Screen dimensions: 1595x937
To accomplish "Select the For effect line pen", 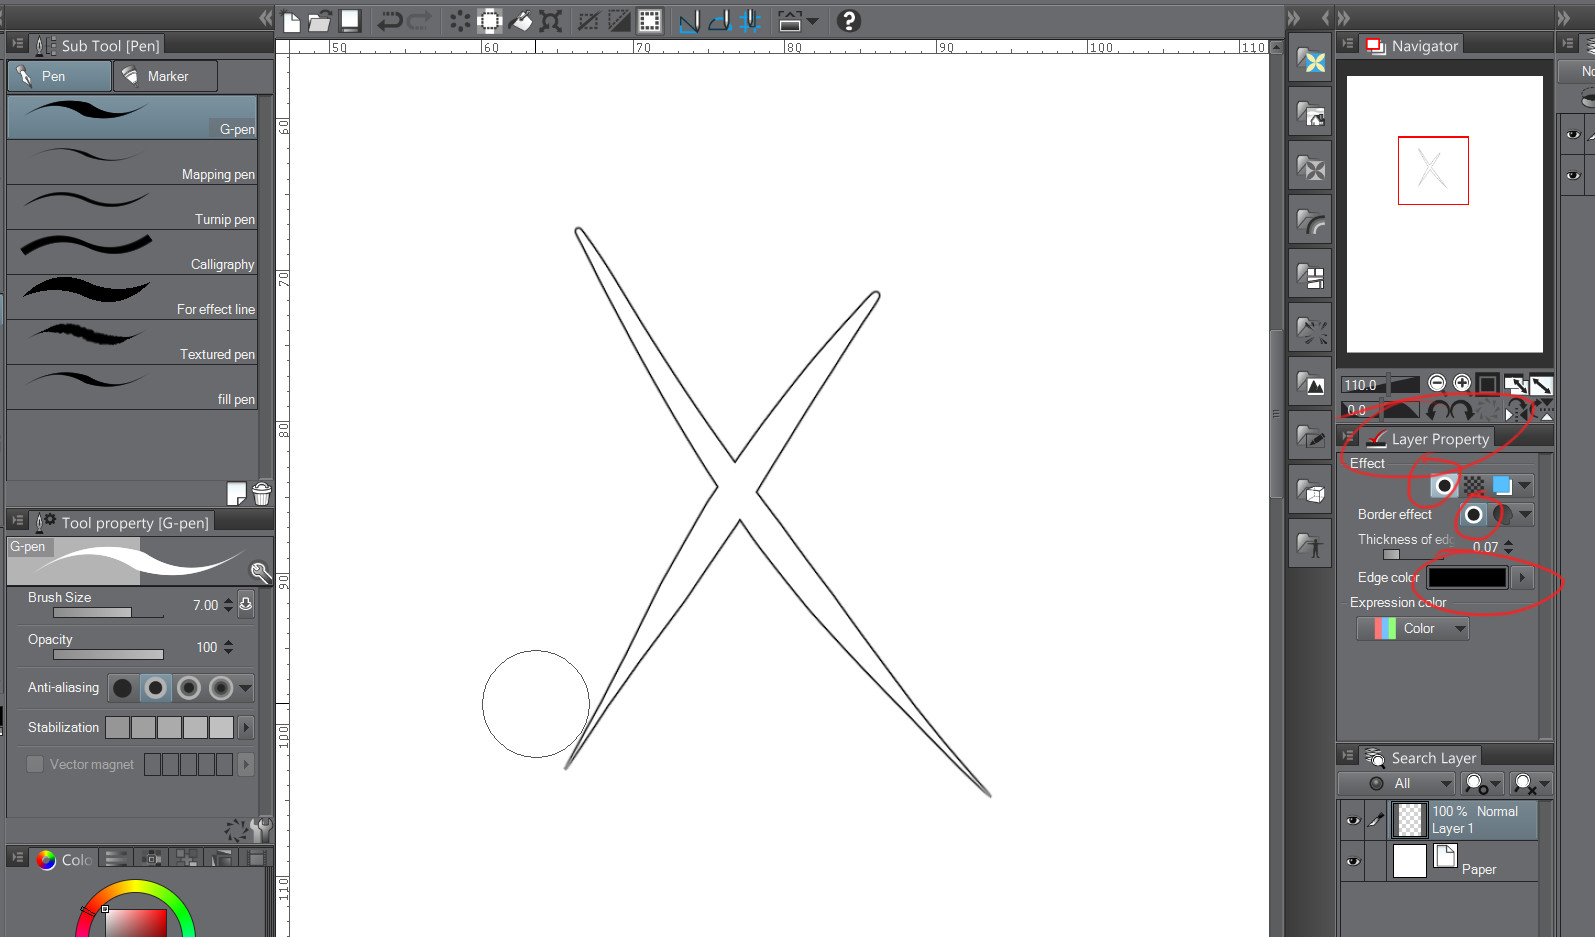I will click(x=132, y=297).
